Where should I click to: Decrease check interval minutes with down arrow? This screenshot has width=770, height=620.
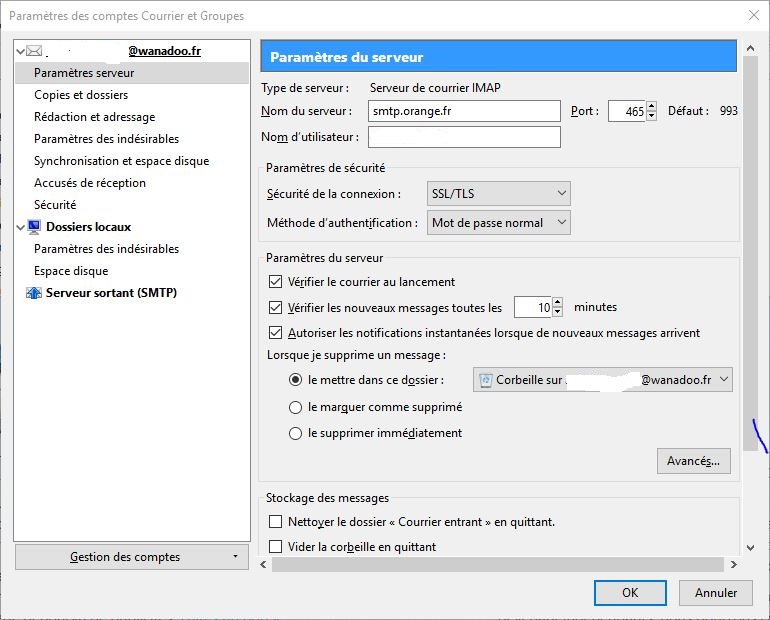tap(557, 313)
